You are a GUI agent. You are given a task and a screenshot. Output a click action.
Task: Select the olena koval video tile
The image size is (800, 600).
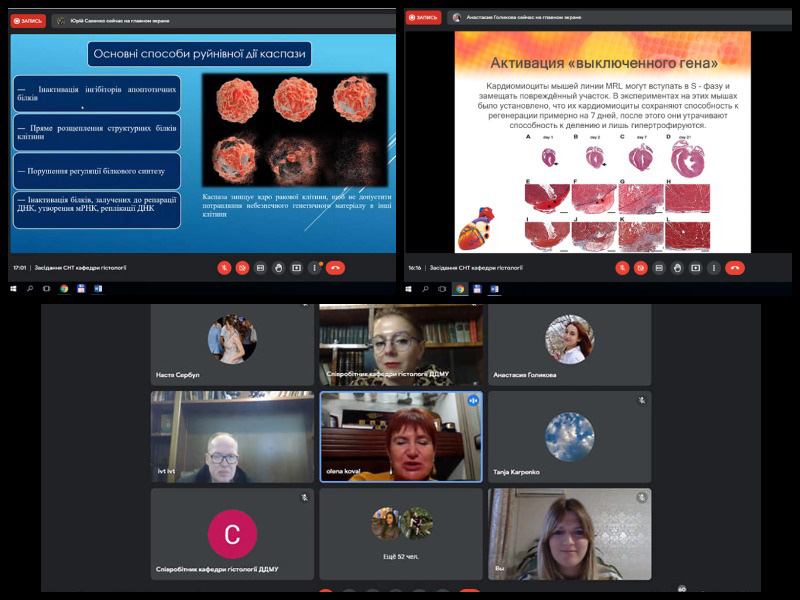coord(400,437)
